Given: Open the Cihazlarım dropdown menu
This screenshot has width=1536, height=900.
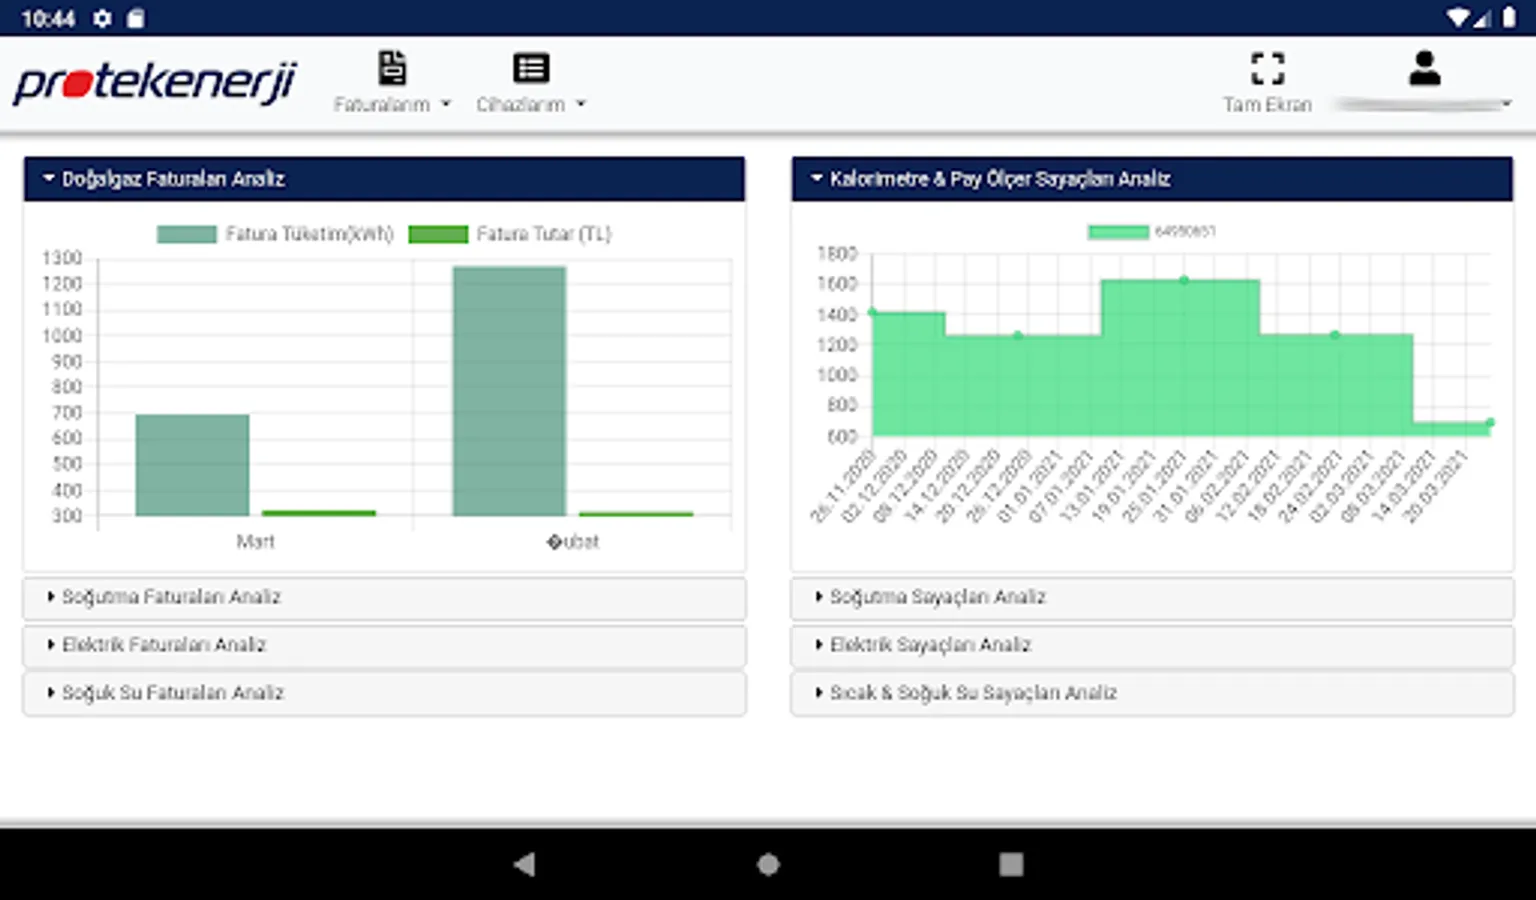Looking at the screenshot, I should pyautogui.click(x=531, y=104).
